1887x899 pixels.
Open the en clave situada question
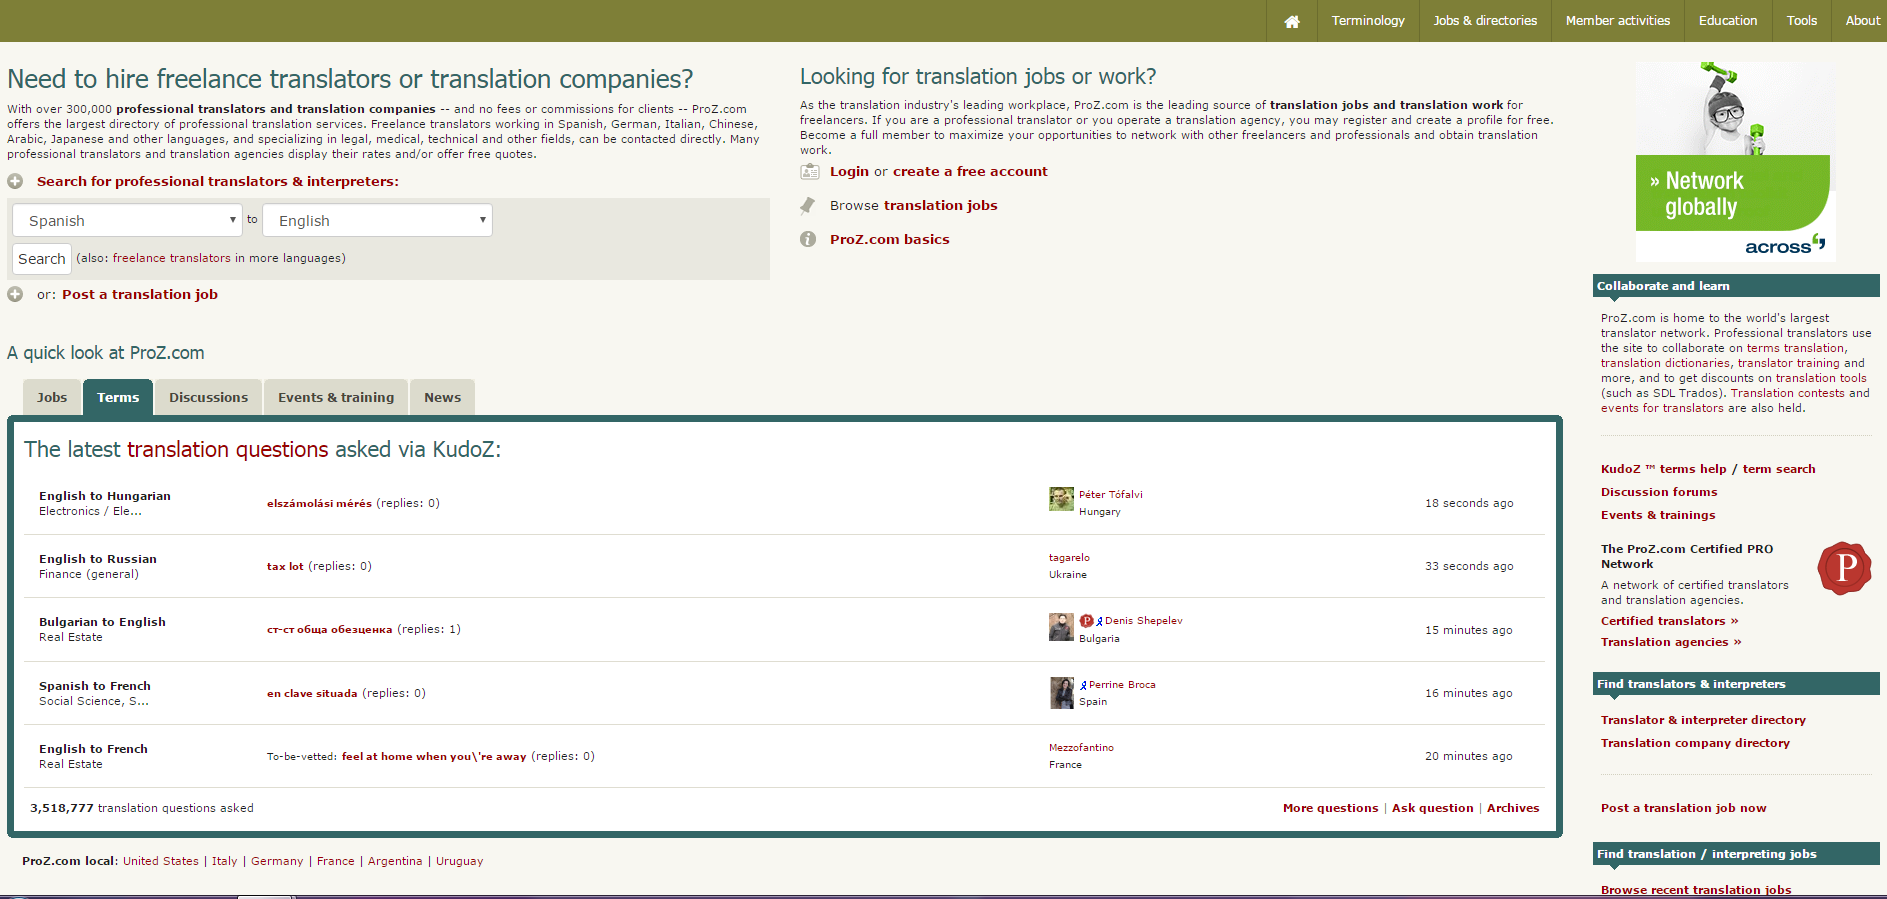pyautogui.click(x=312, y=693)
